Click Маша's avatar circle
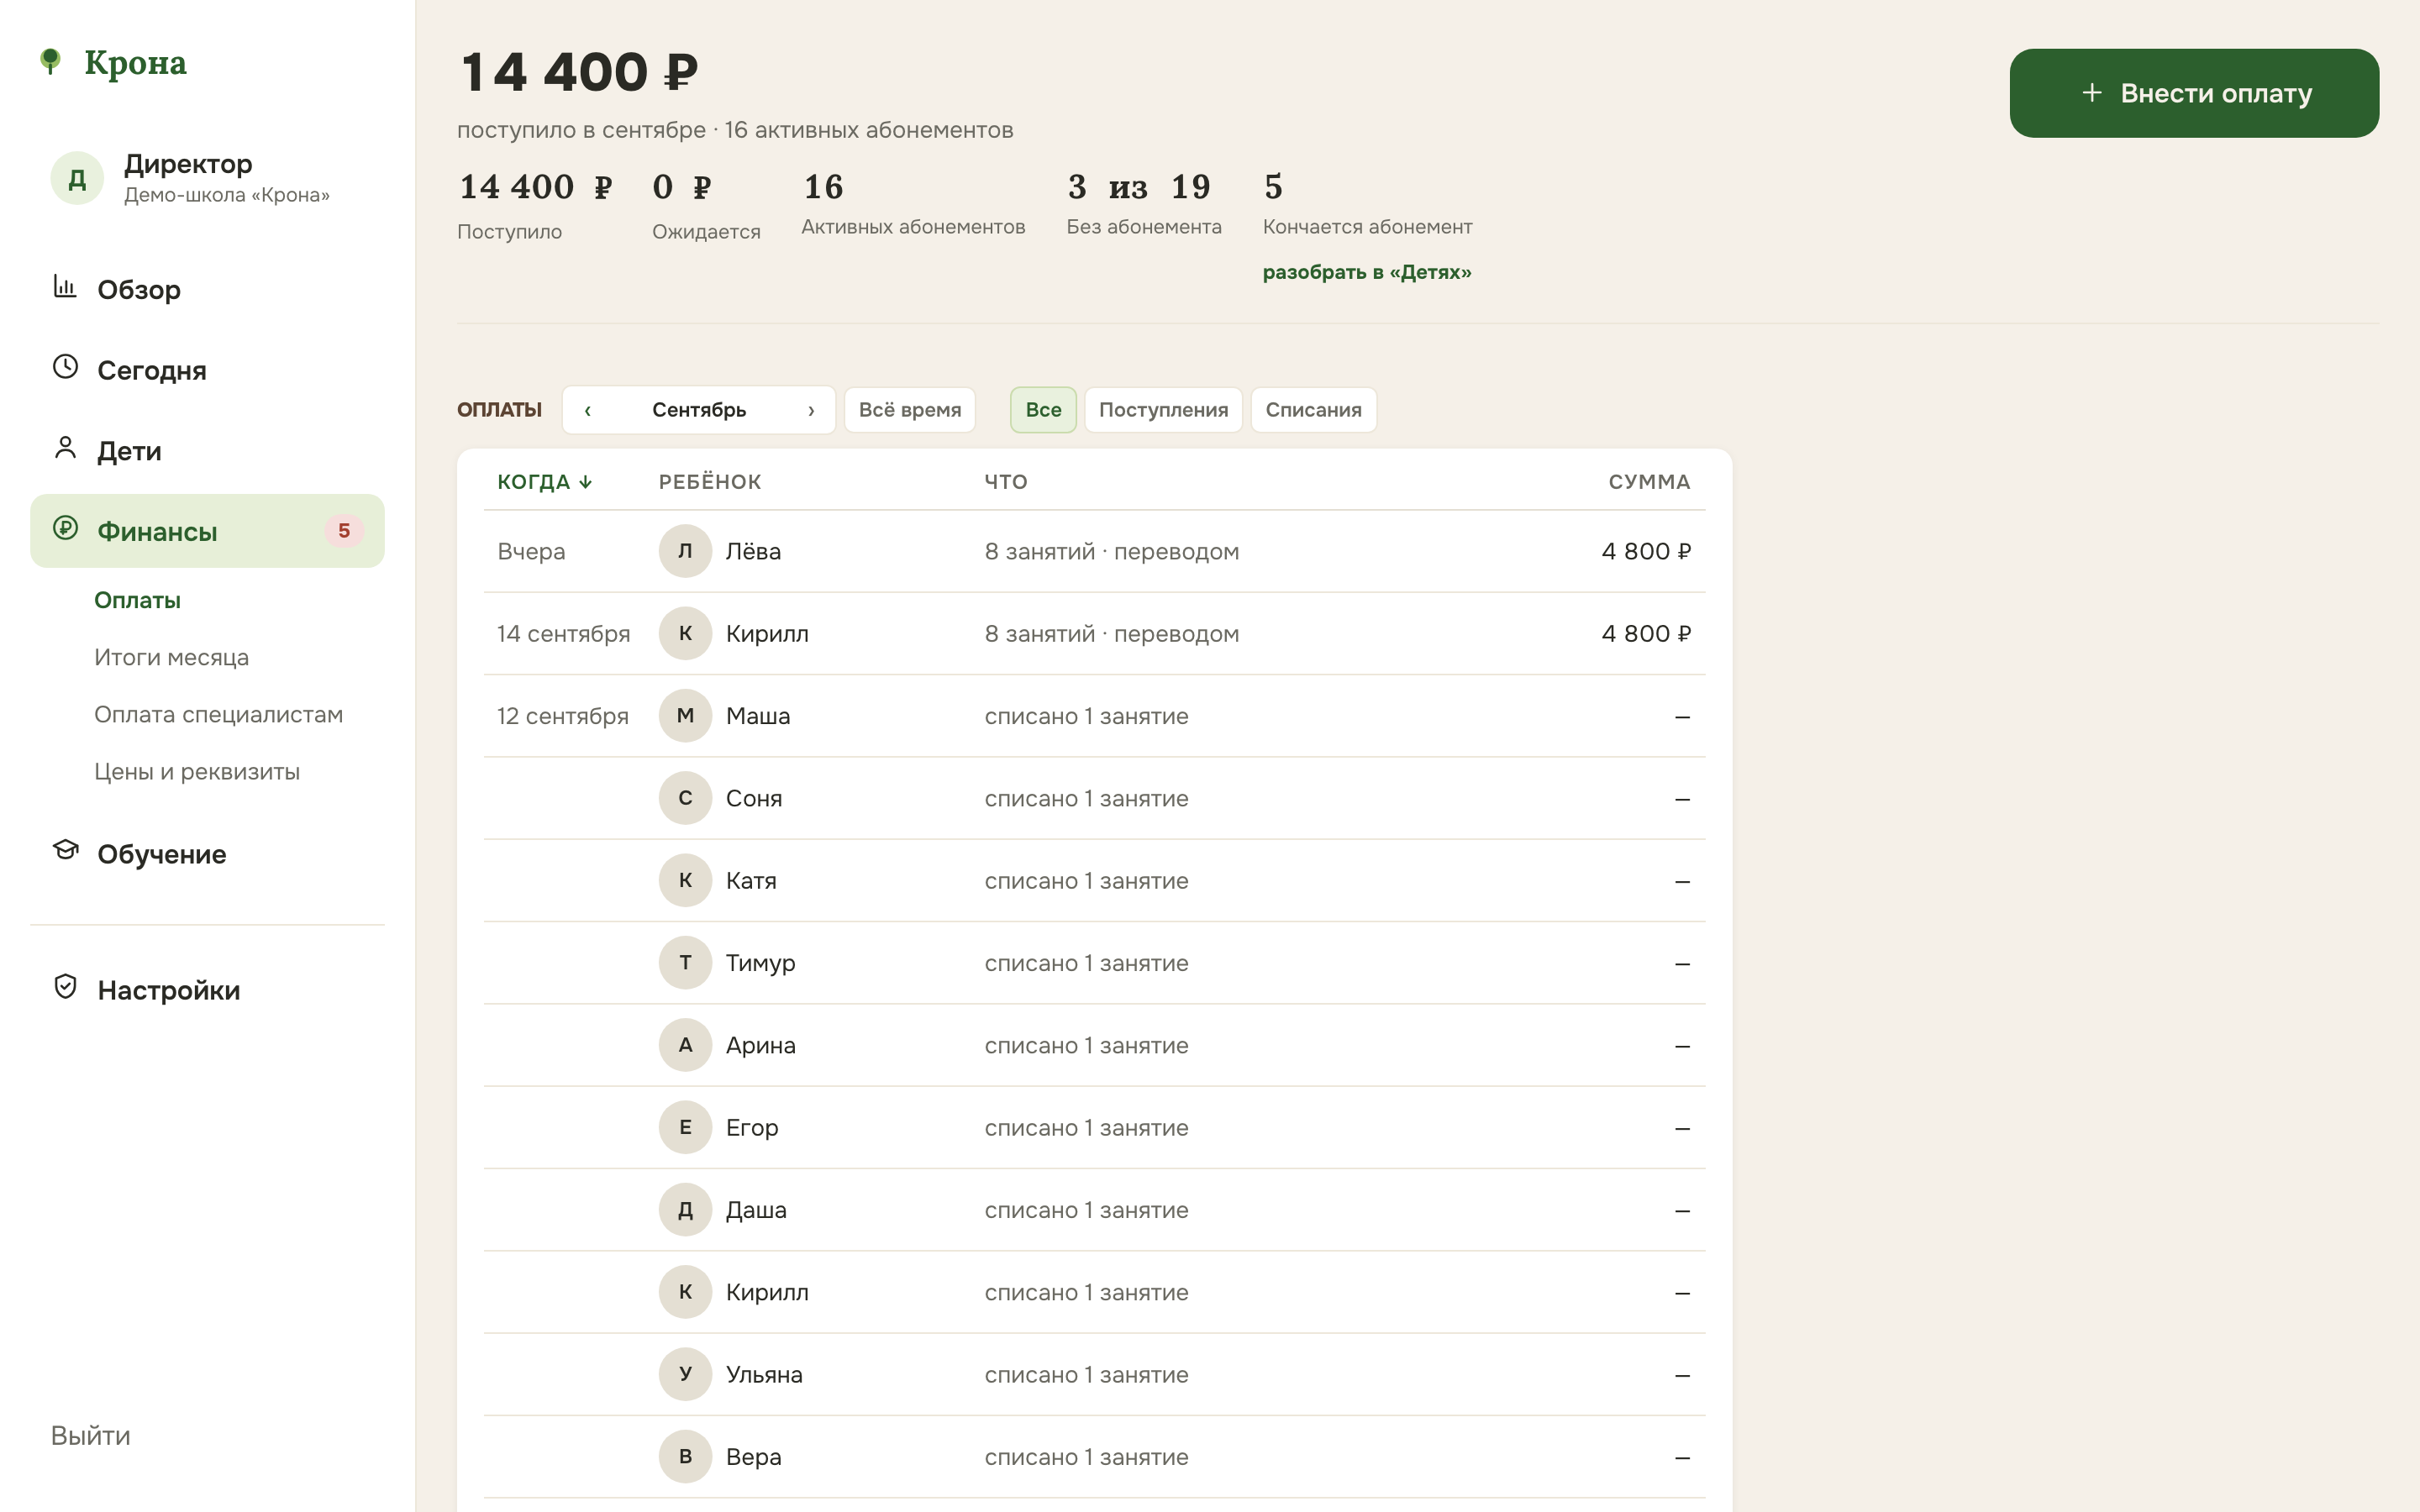The width and height of the screenshot is (2420, 1512). [x=685, y=716]
